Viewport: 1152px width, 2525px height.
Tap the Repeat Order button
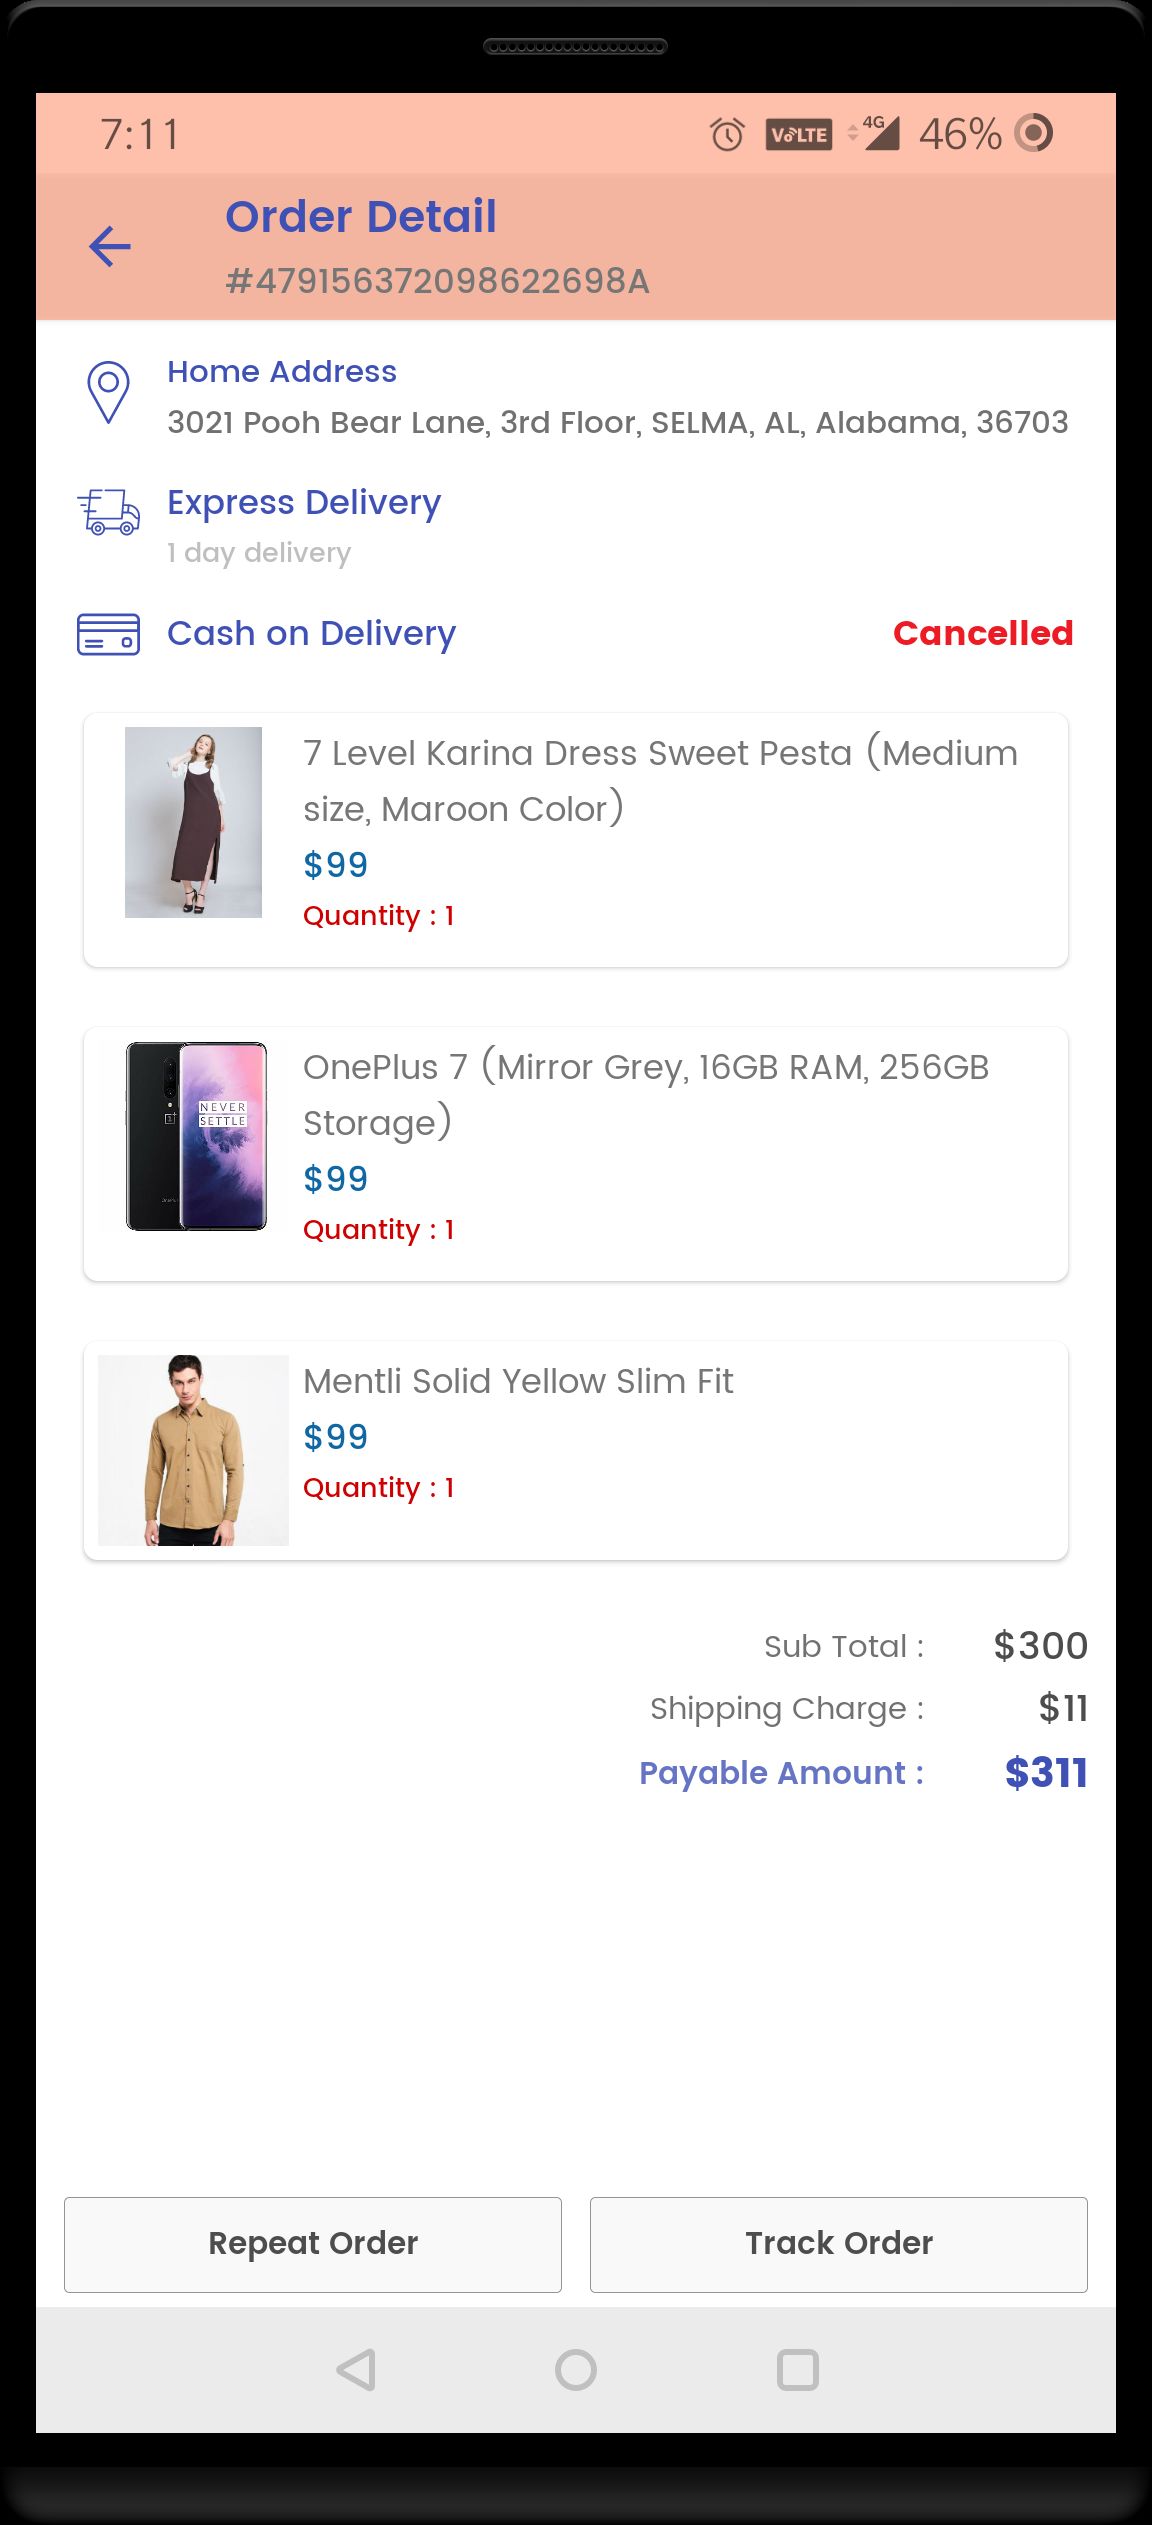click(313, 2244)
